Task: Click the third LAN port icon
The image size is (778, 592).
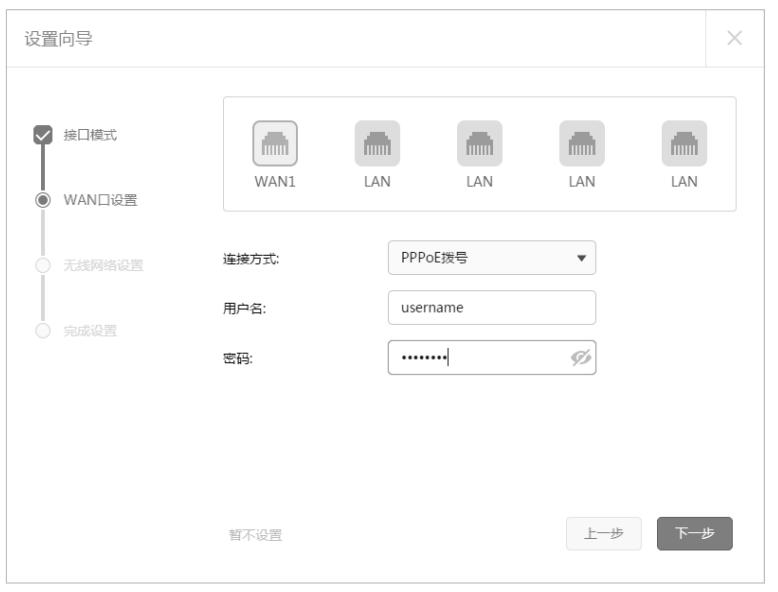Action: click(x=581, y=144)
